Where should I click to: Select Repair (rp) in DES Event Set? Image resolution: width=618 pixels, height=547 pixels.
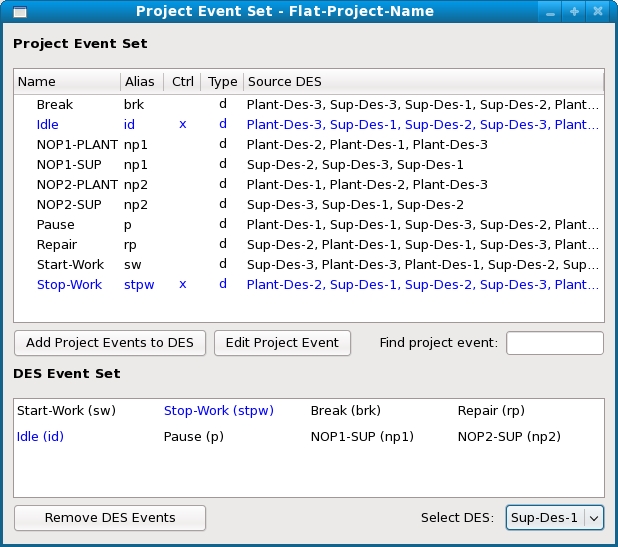point(490,410)
